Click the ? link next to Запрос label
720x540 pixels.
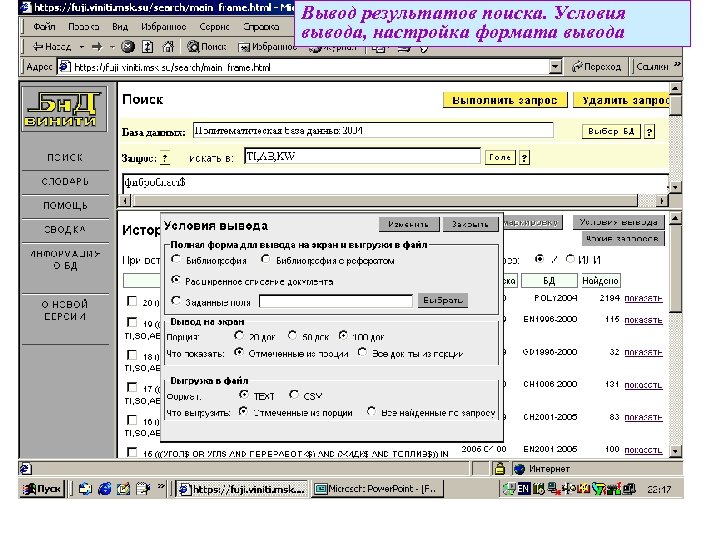pos(165,158)
